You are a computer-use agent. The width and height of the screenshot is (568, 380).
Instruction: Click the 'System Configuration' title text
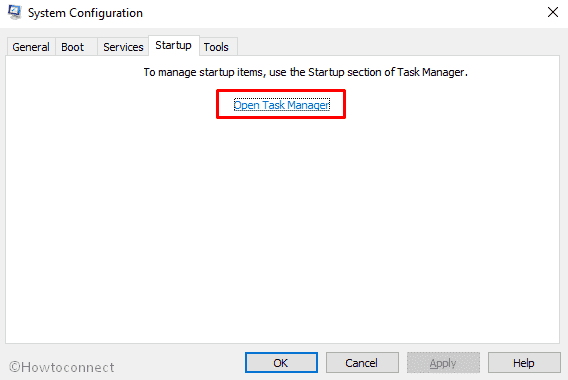[x=85, y=13]
